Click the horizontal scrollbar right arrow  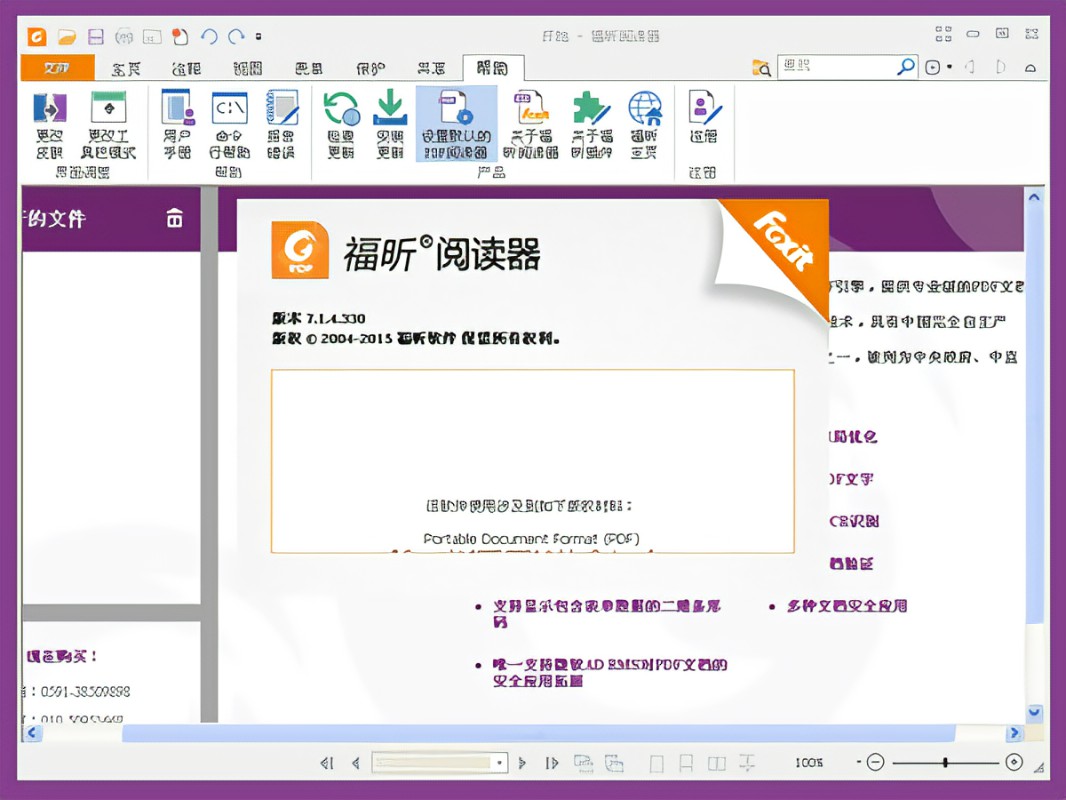1014,733
